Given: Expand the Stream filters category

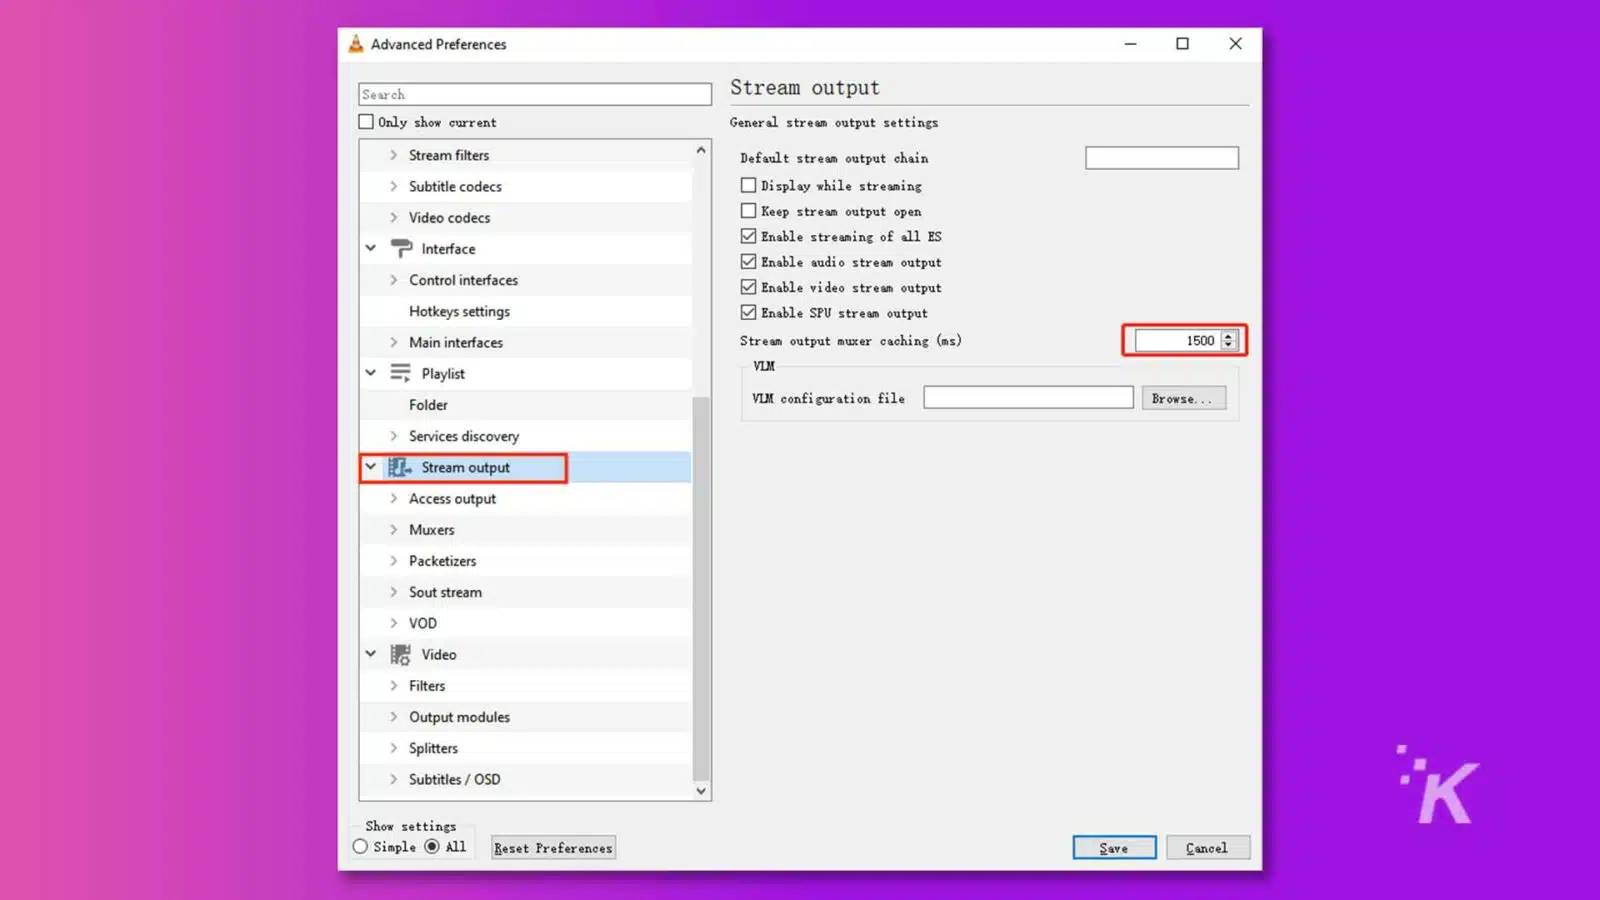Looking at the screenshot, I should point(393,155).
